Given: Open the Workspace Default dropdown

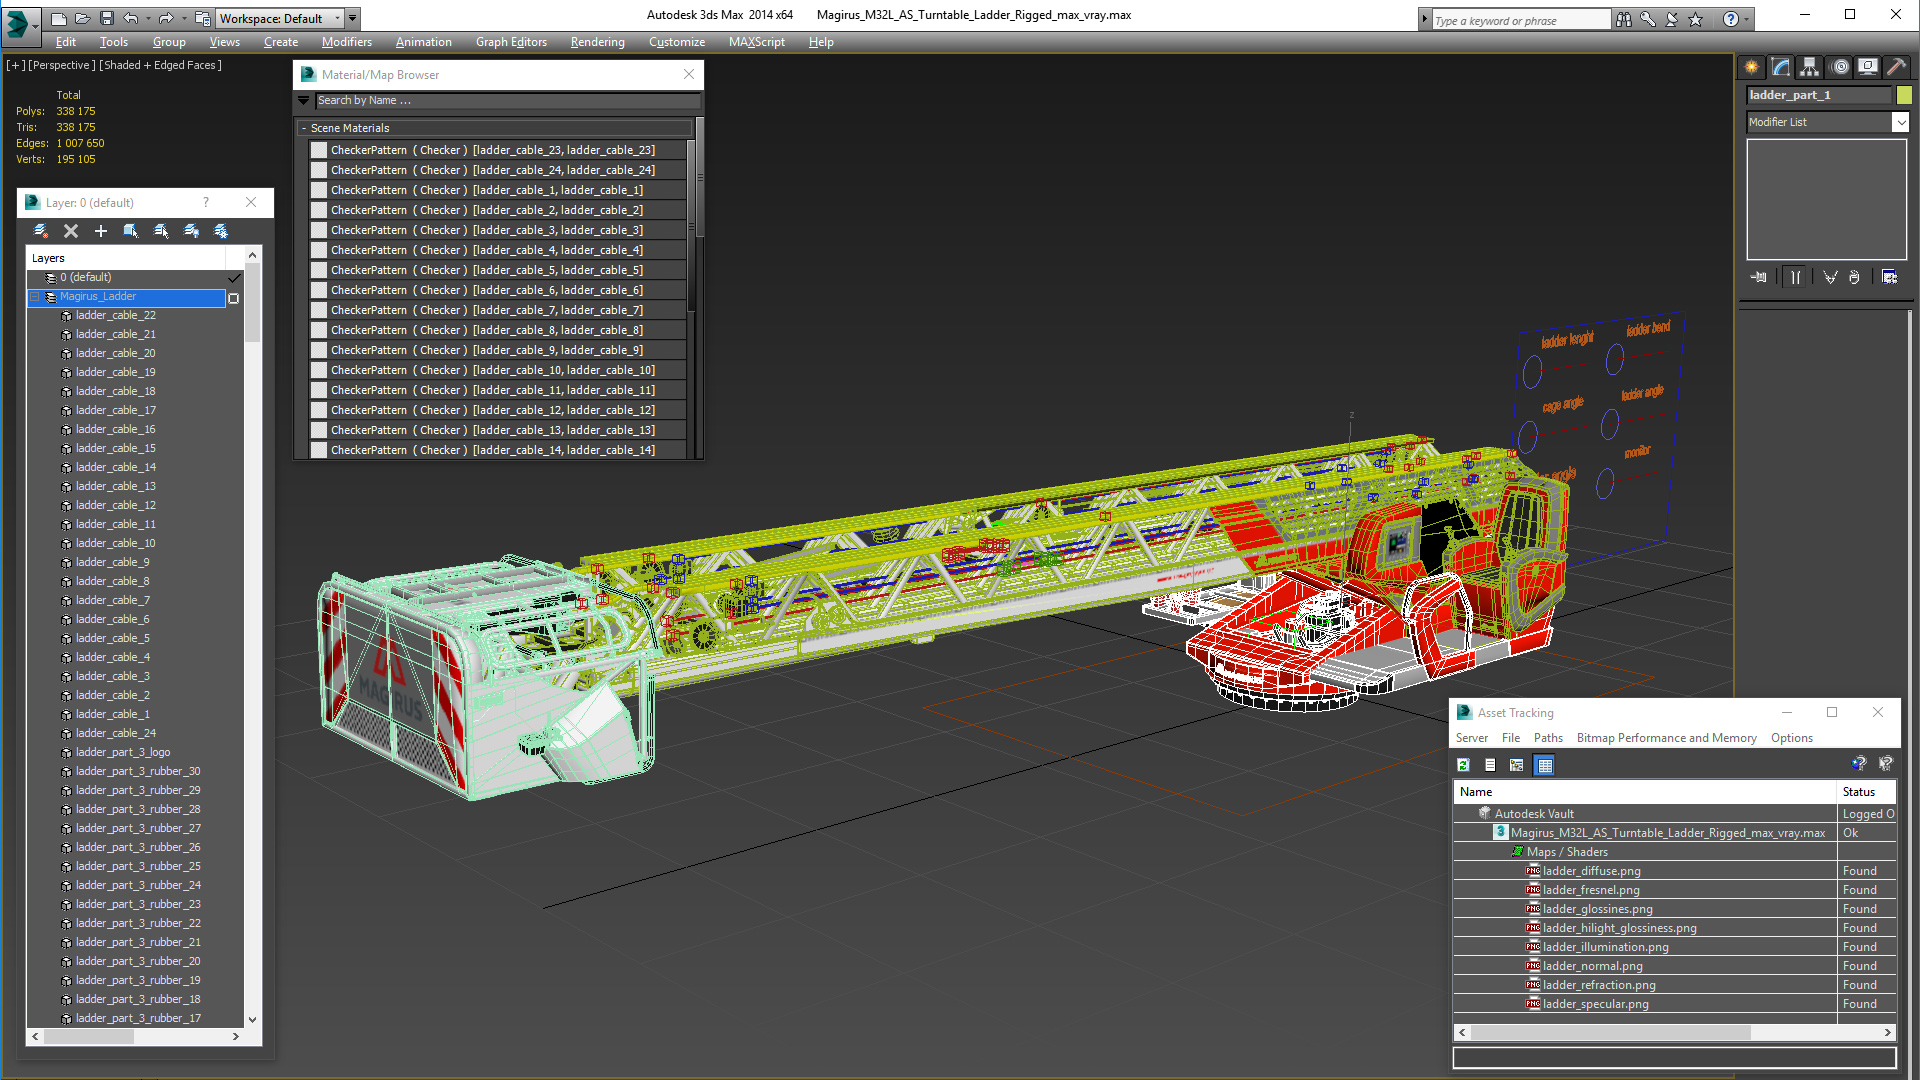Looking at the screenshot, I should (x=337, y=18).
